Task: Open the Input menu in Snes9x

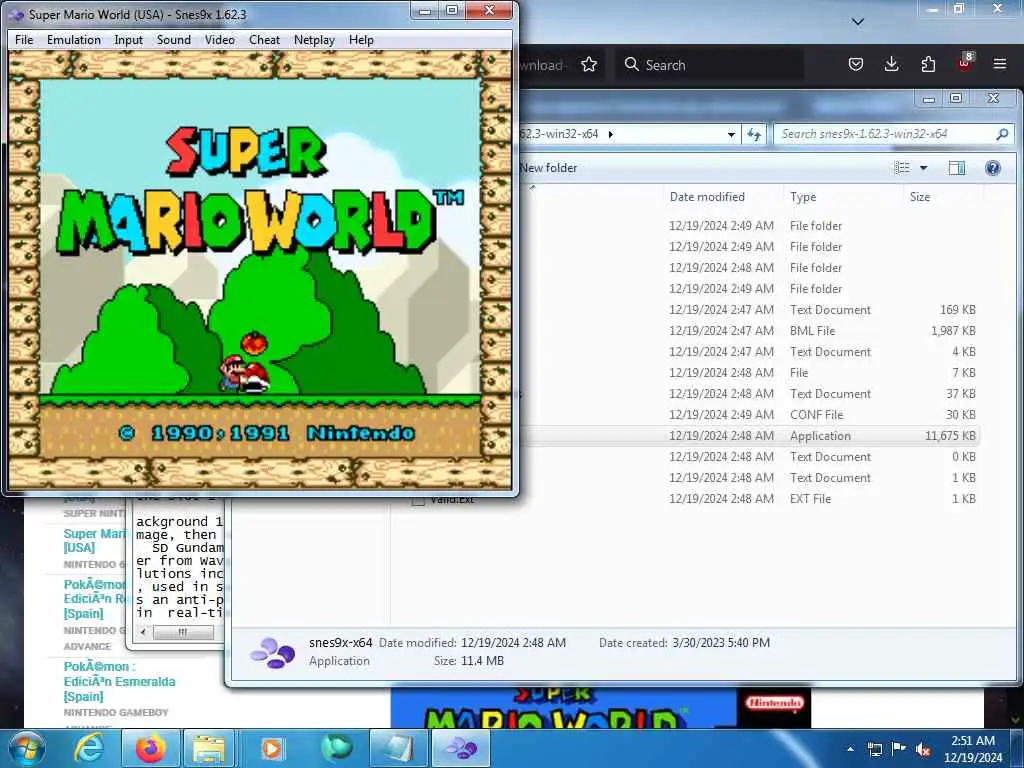Action: [129, 40]
